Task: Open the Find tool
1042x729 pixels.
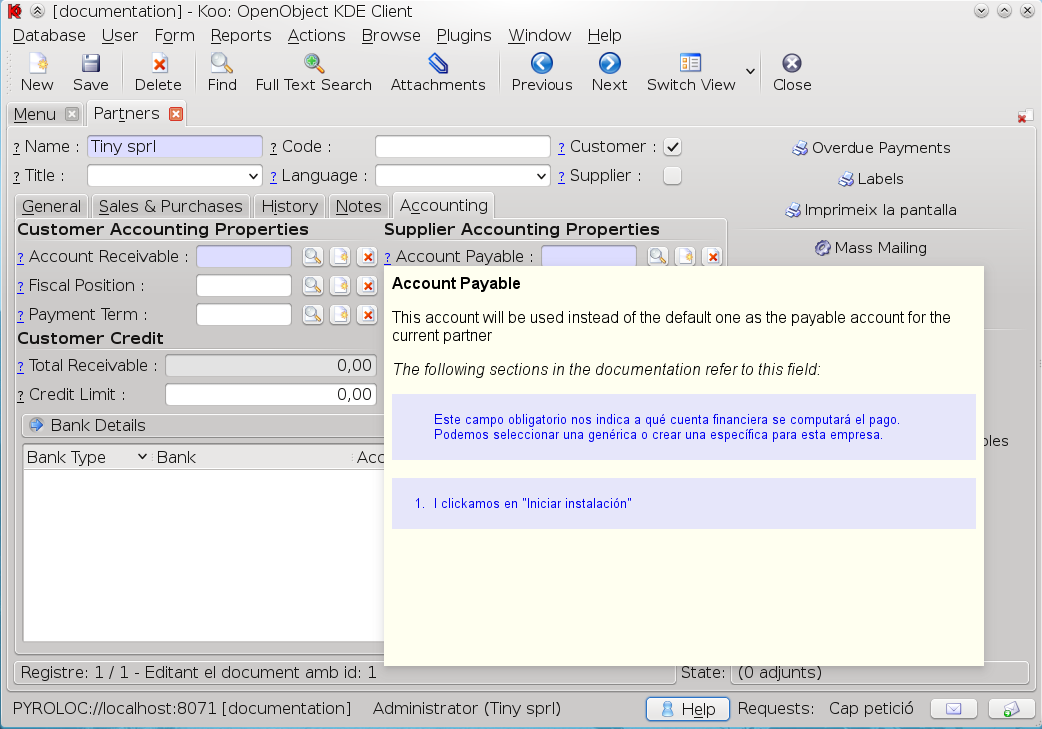Action: point(221,72)
